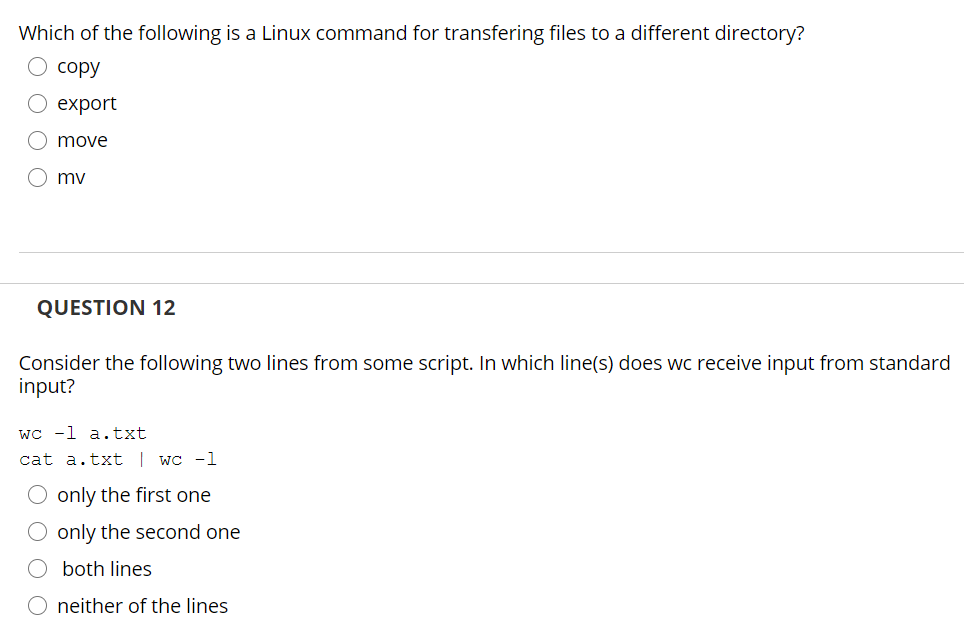Click the 'both lines' label text
964x632 pixels.
click(107, 570)
